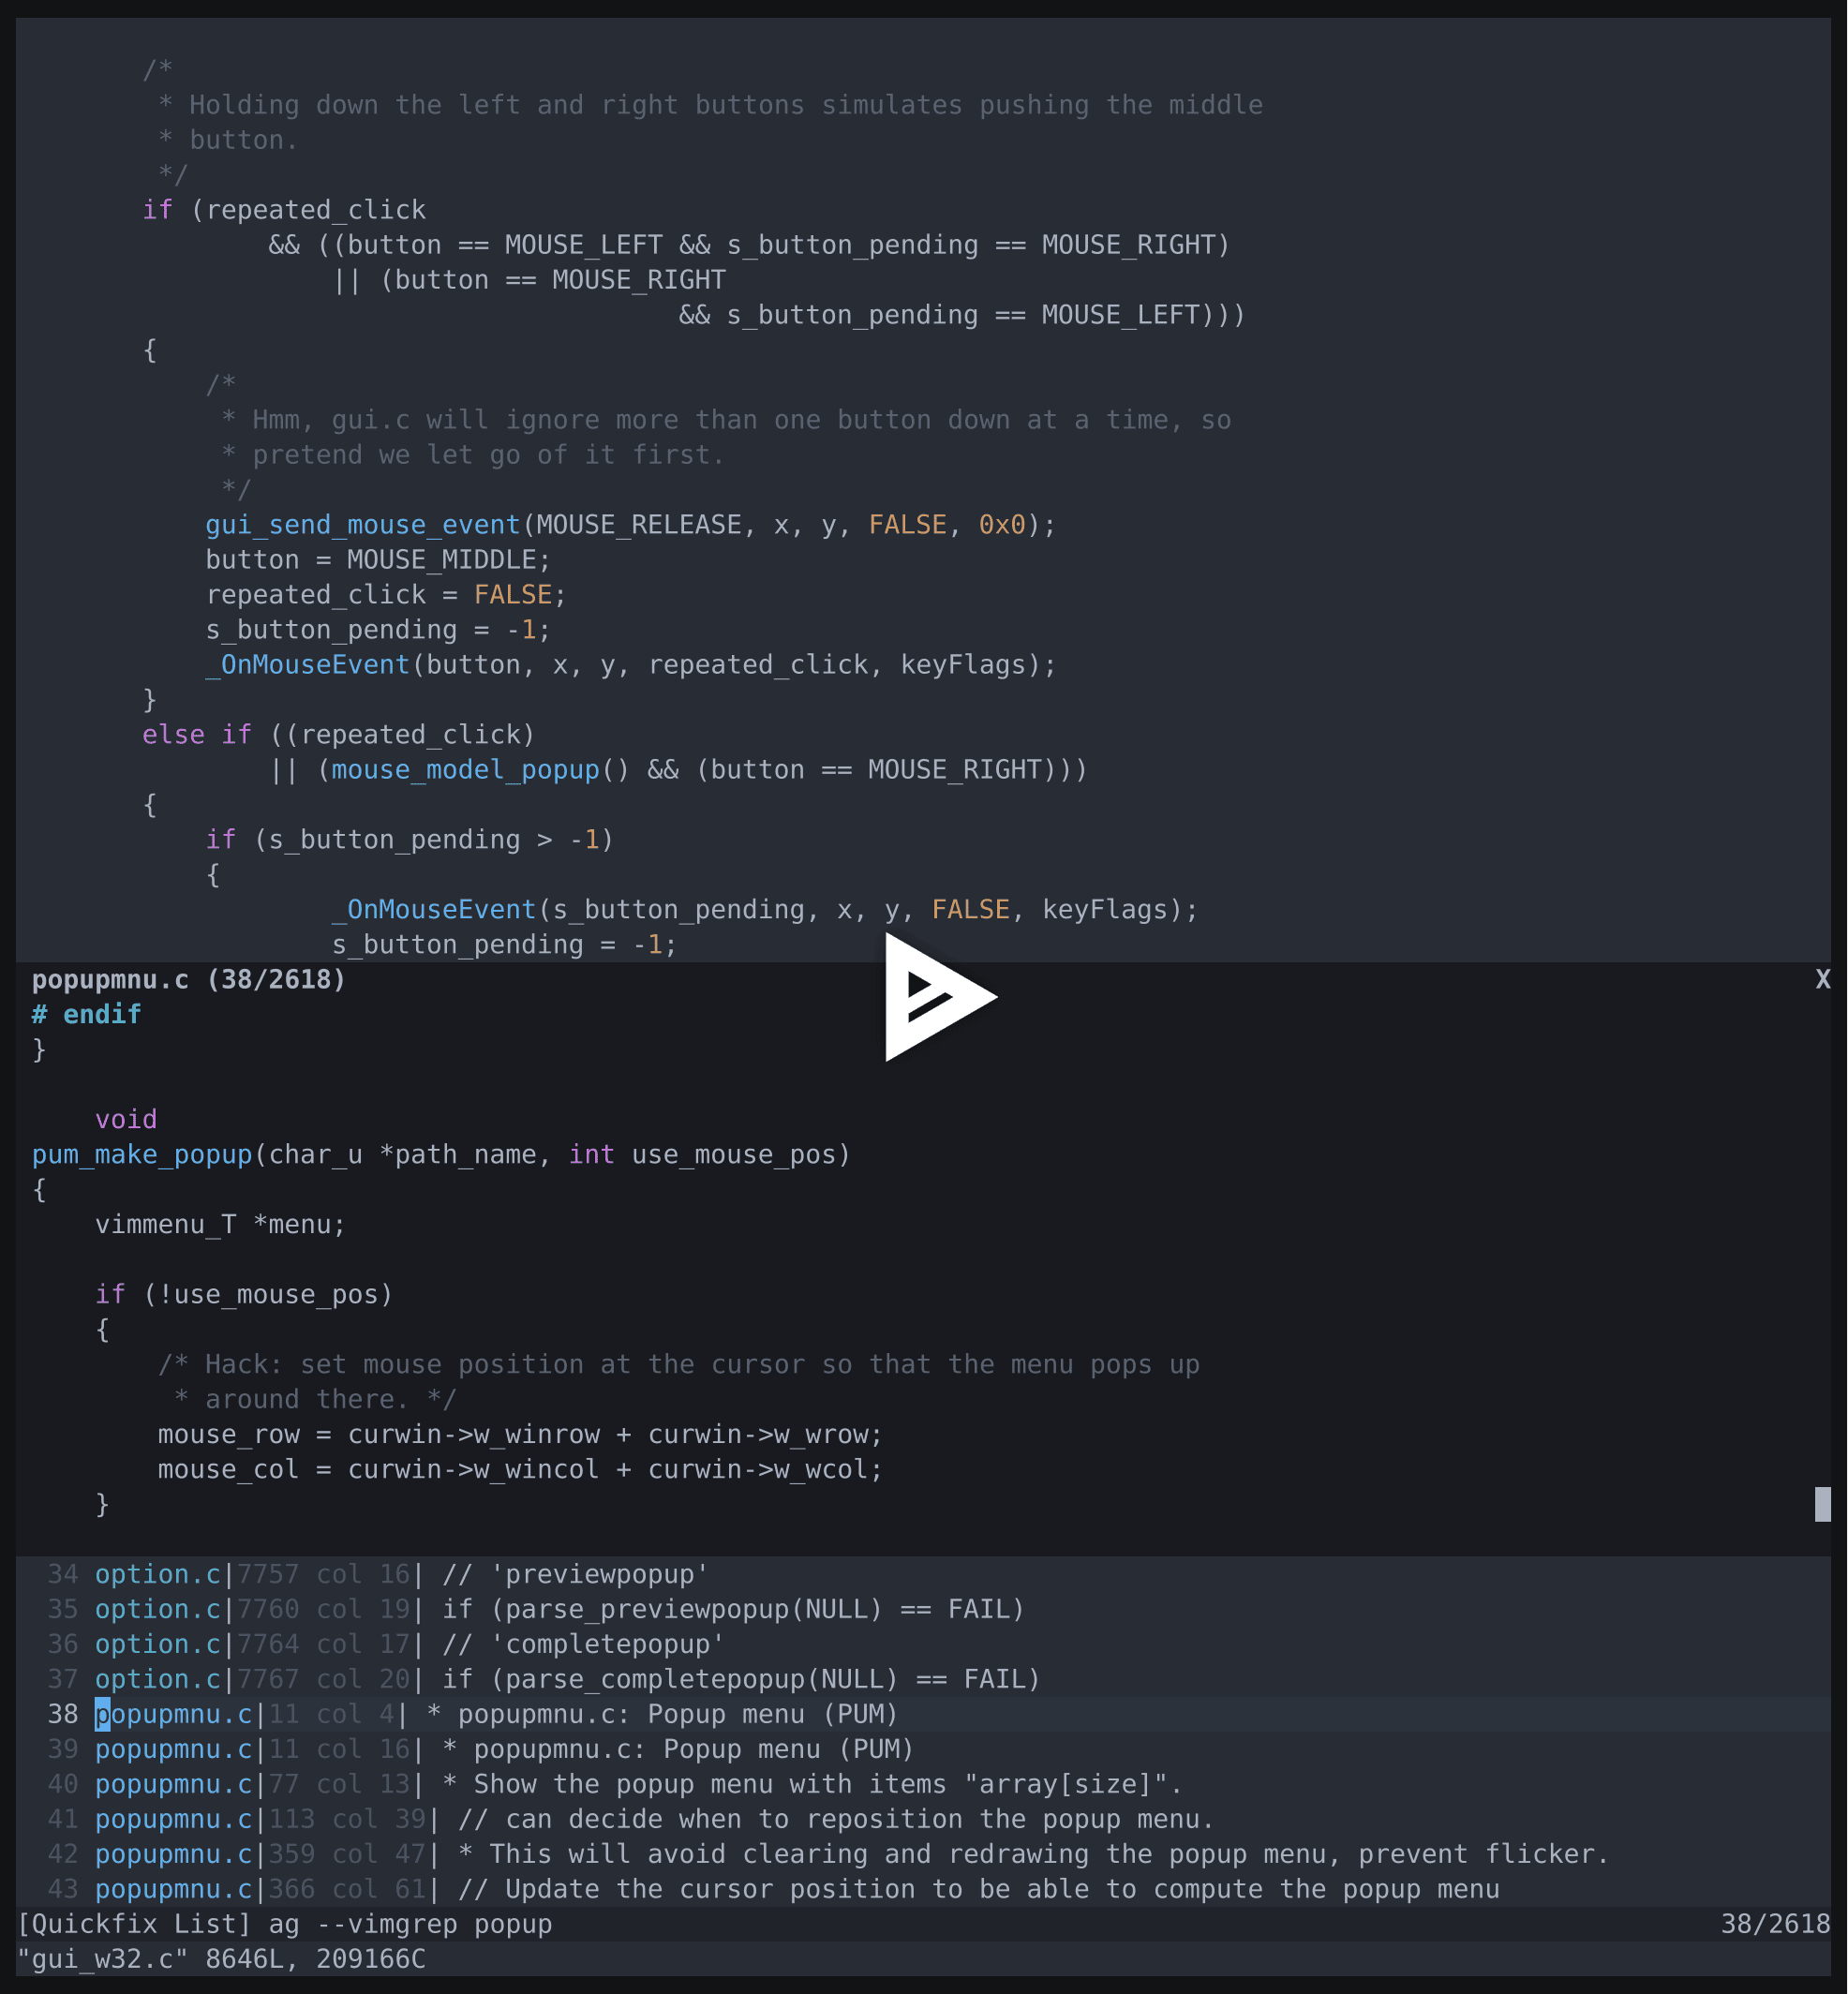
Task: Select quickfix entry 34 'previewpopup' comment
Action: [x=923, y=1574]
